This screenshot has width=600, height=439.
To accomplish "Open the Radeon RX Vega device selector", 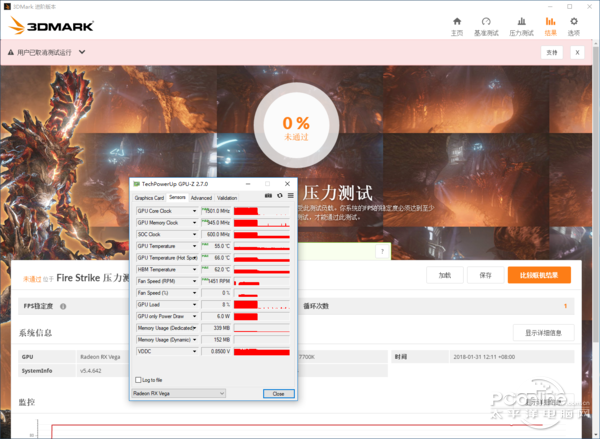I will 178,394.
